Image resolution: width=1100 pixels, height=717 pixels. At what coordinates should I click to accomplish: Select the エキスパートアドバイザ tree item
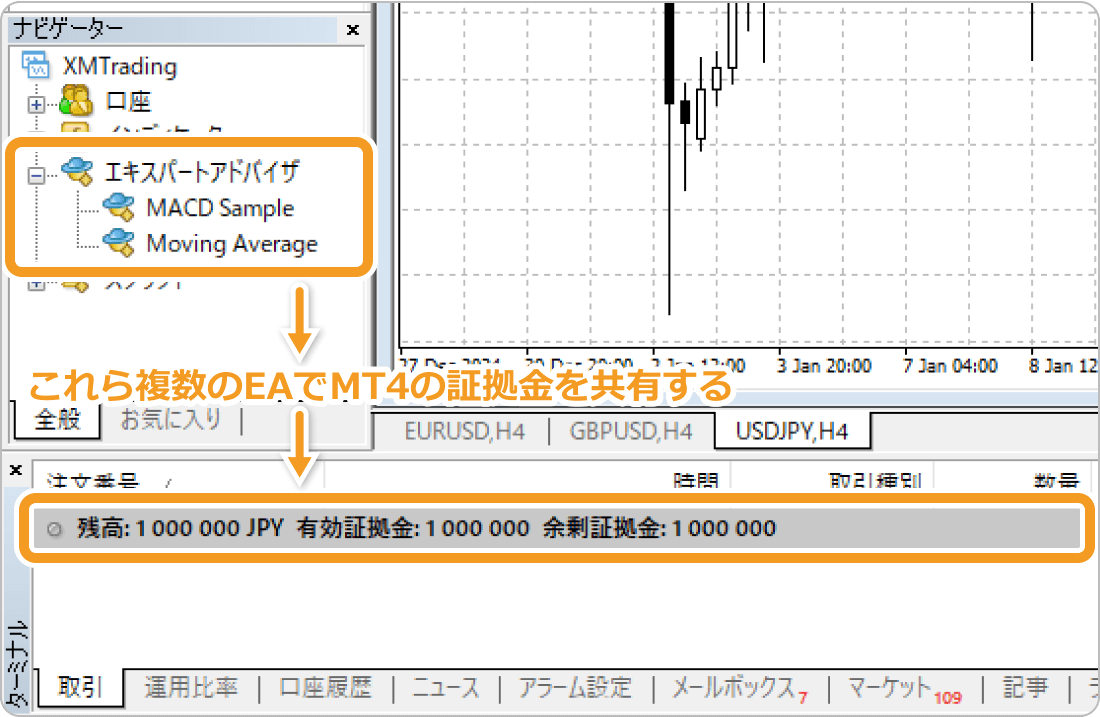tap(202, 171)
